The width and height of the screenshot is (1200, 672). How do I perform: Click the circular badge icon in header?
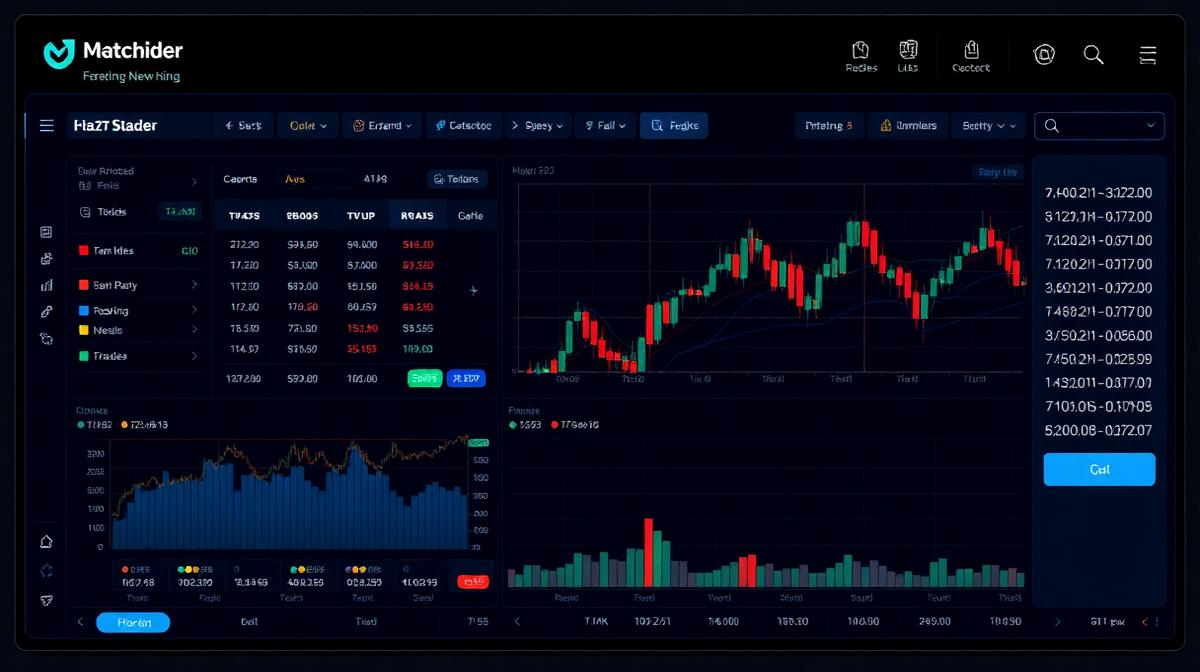pyautogui.click(x=1044, y=54)
